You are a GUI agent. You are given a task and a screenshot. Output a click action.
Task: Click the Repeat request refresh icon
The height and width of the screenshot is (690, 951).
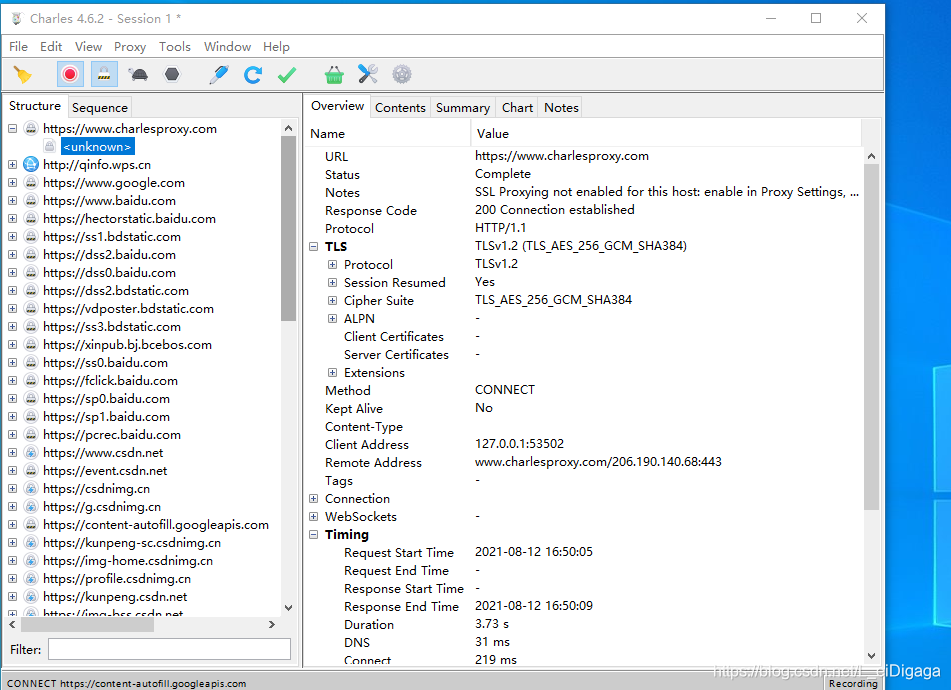(x=253, y=75)
